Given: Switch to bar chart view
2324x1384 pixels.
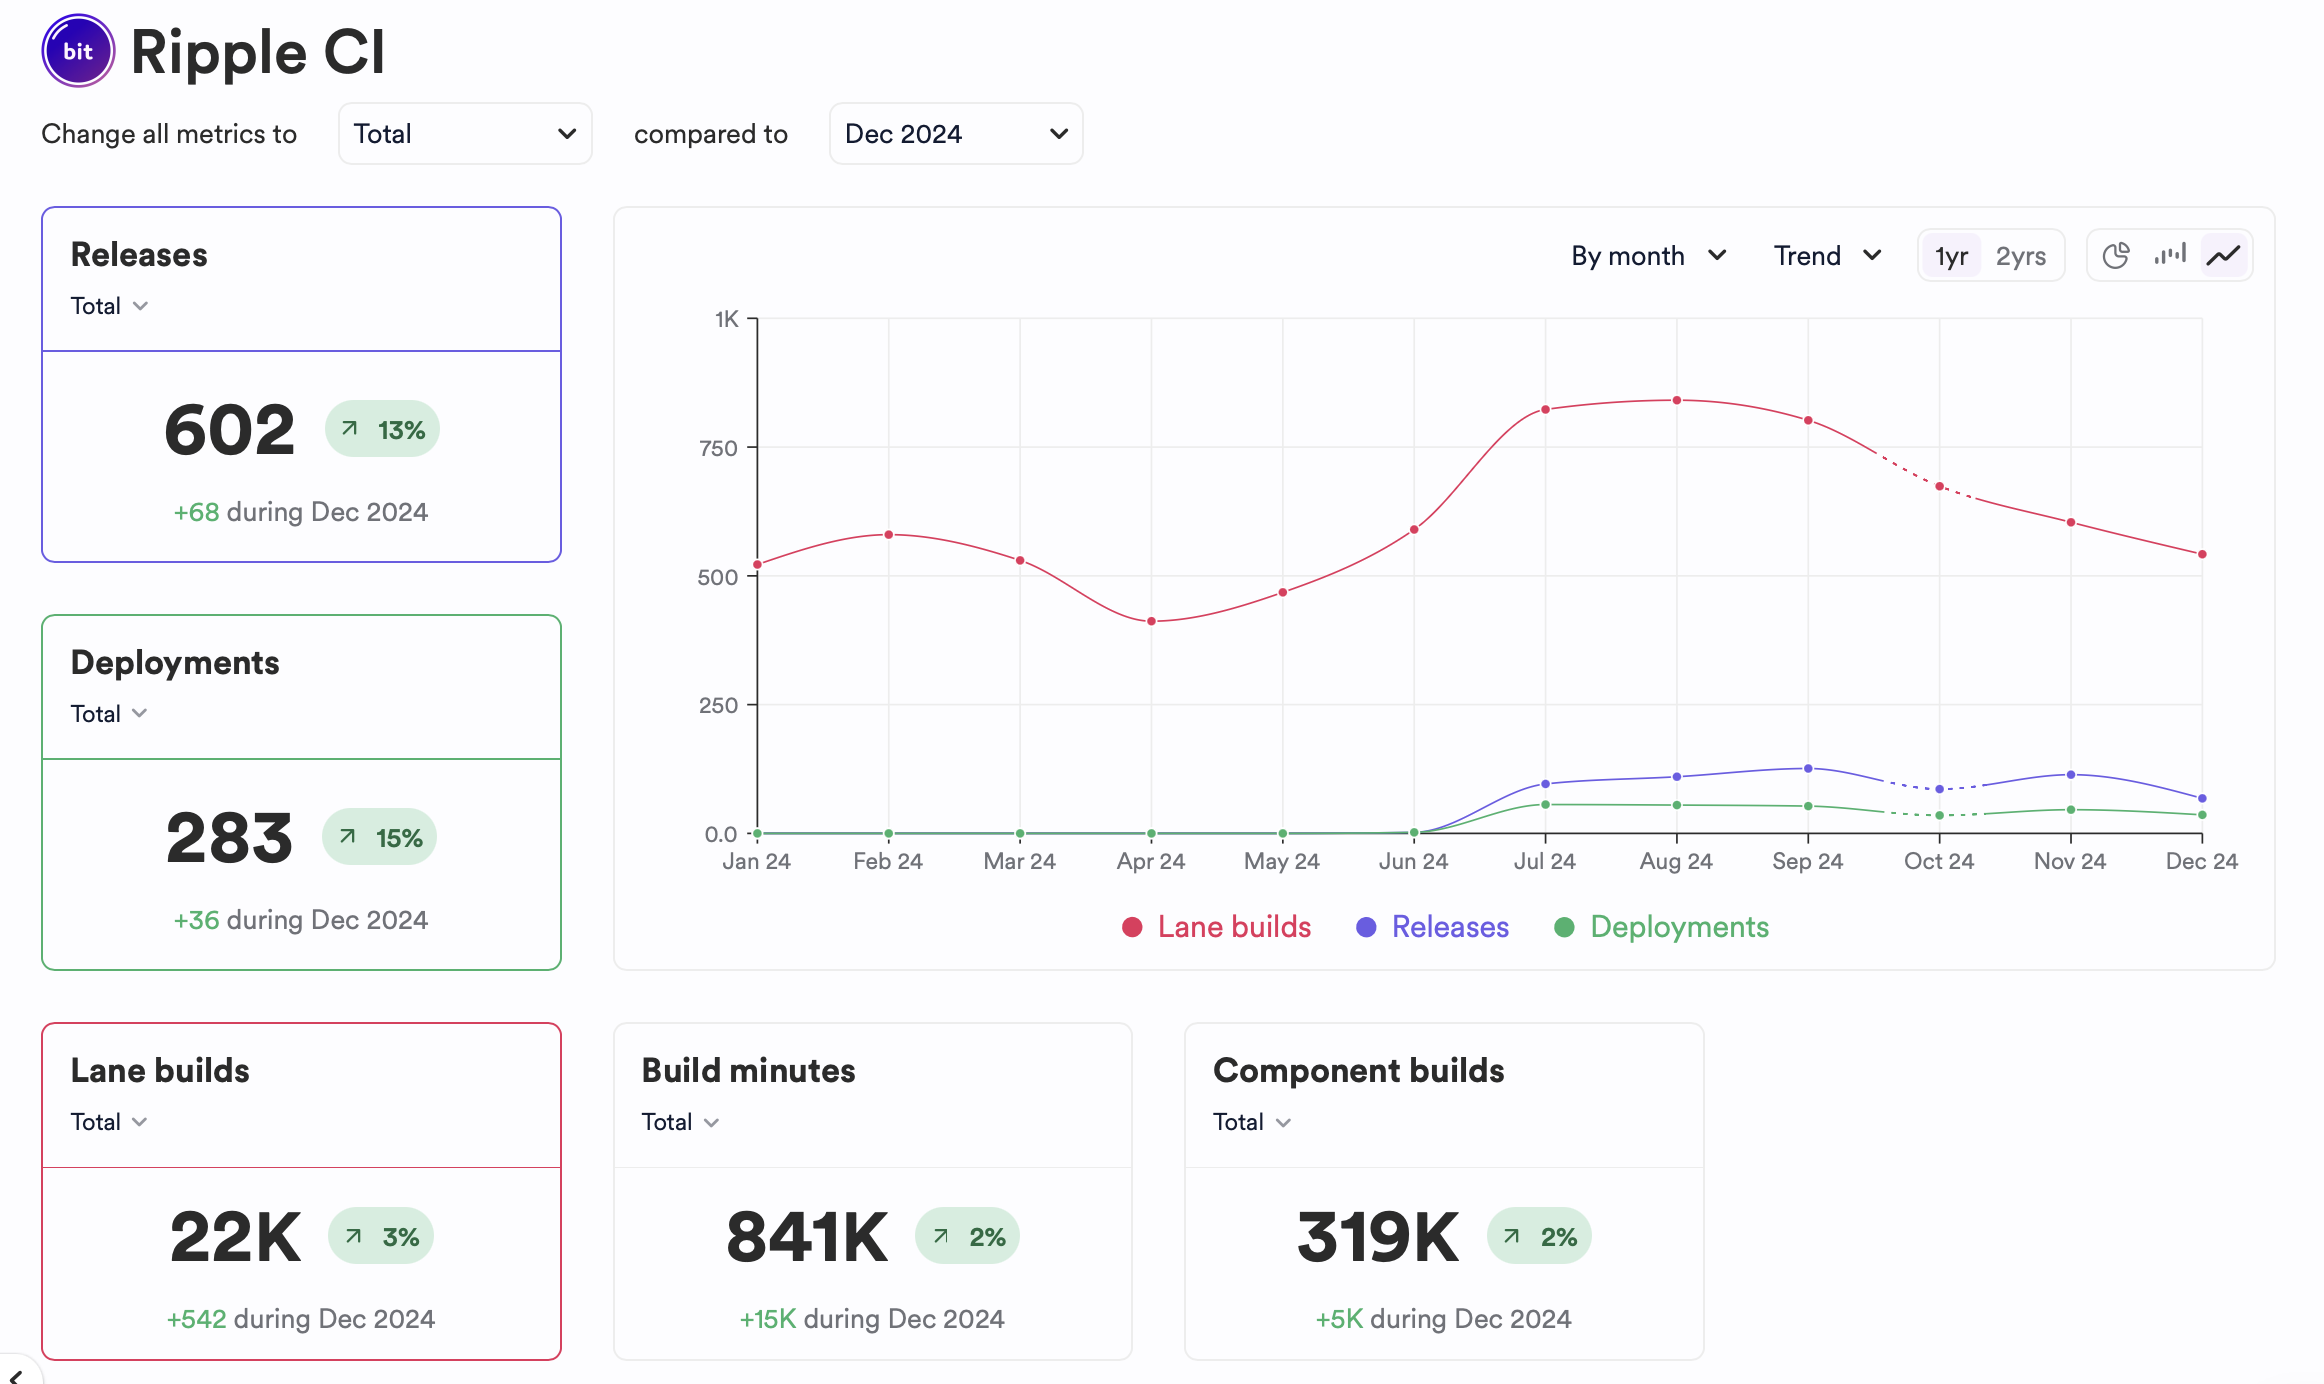Looking at the screenshot, I should [x=2170, y=256].
